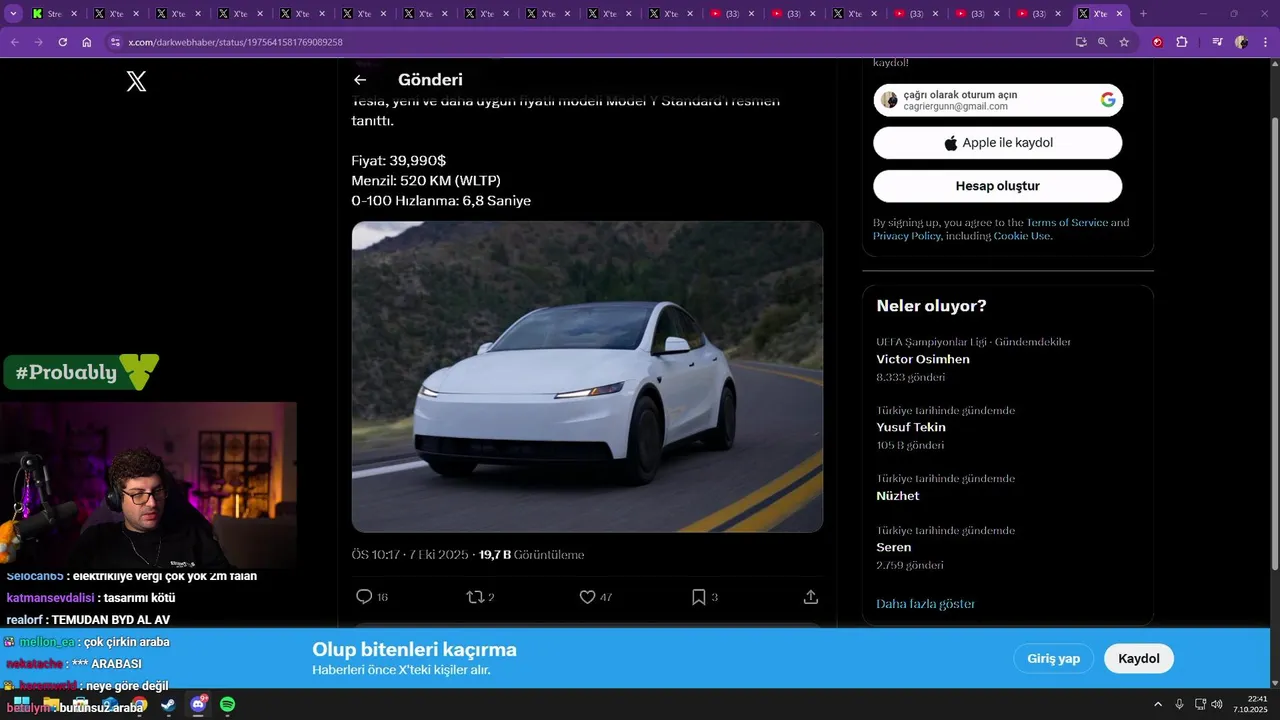Click '0-100 Hızlanma: 6,8 Saniye' text
This screenshot has width=1280, height=720.
tap(441, 201)
